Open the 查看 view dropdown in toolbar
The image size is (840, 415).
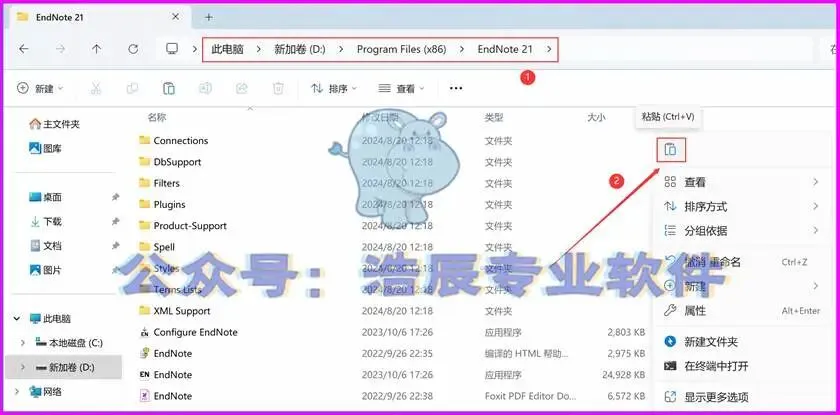click(x=401, y=88)
